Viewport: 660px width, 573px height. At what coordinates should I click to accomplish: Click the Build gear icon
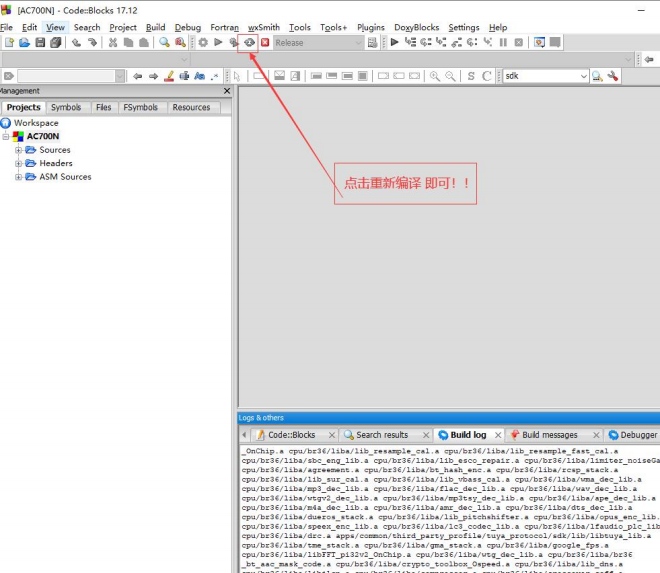click(x=203, y=43)
